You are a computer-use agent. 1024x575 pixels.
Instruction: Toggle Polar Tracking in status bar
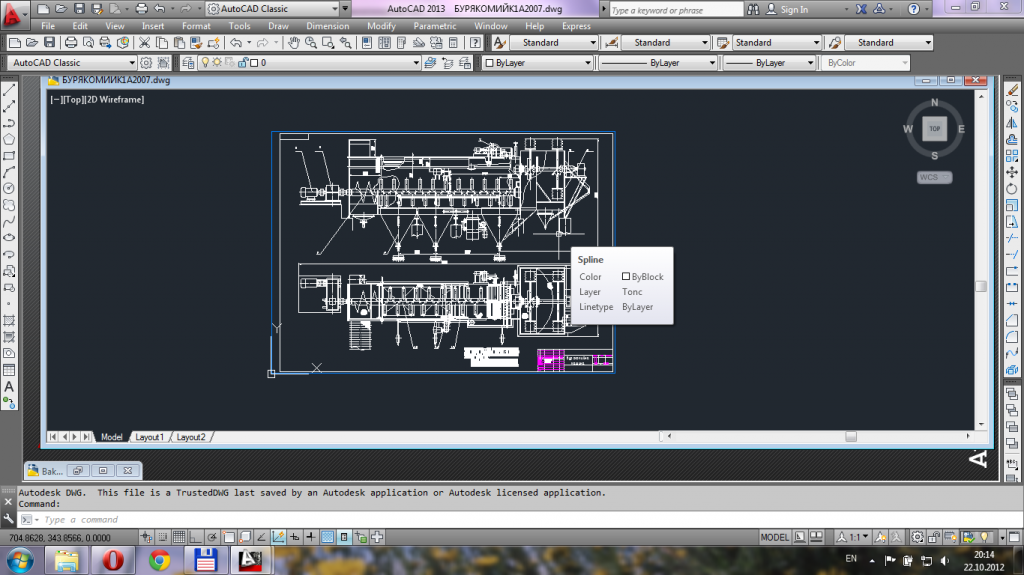tap(212, 537)
